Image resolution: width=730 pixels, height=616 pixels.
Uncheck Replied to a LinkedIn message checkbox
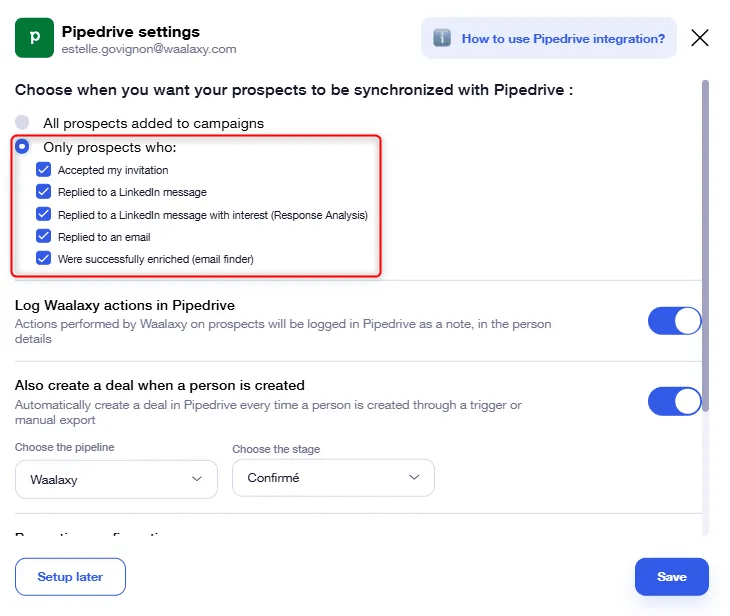point(43,191)
